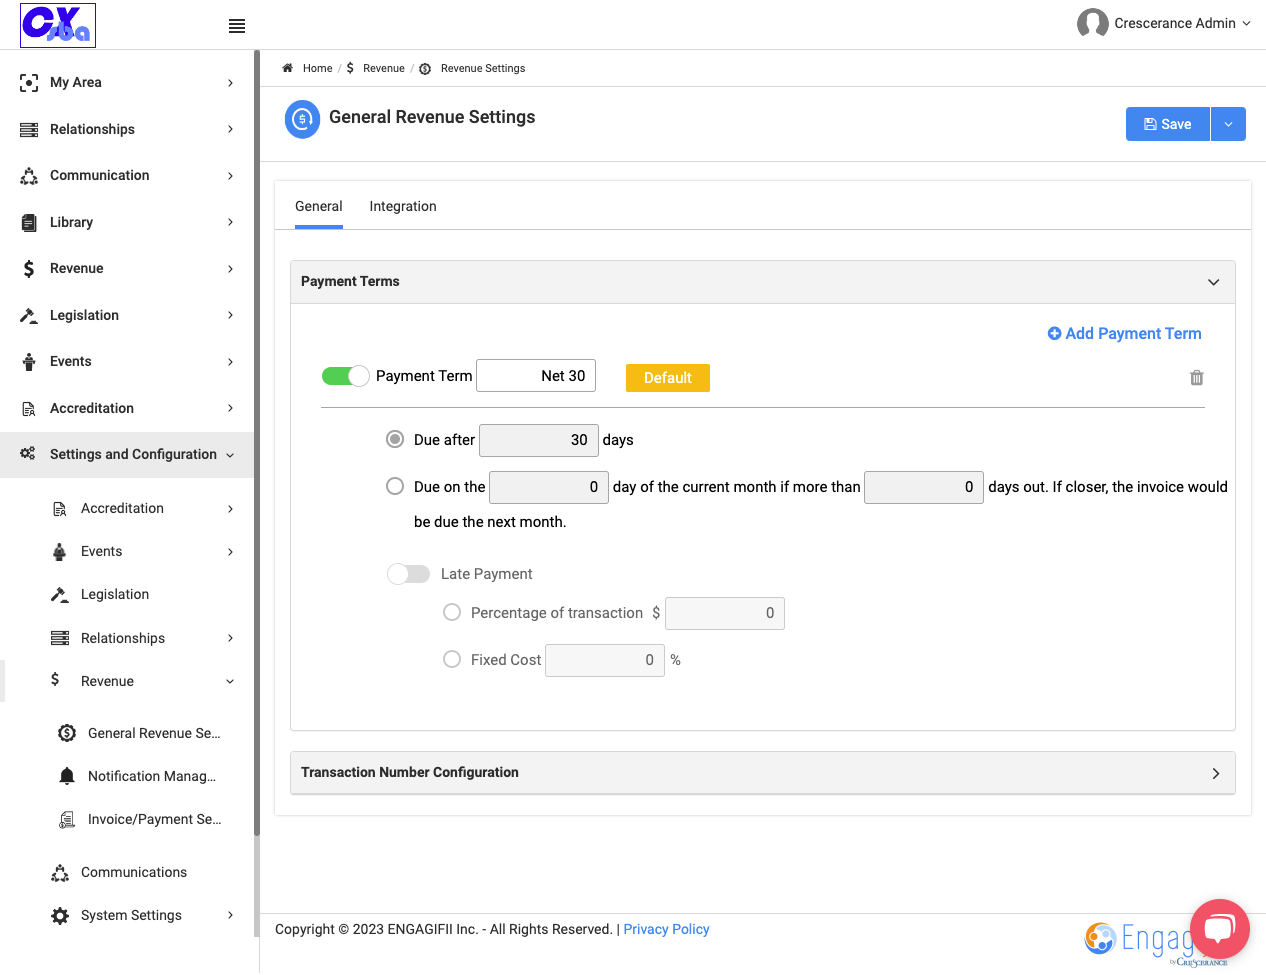
Task: Expand the System Settings chevron
Action: (231, 916)
